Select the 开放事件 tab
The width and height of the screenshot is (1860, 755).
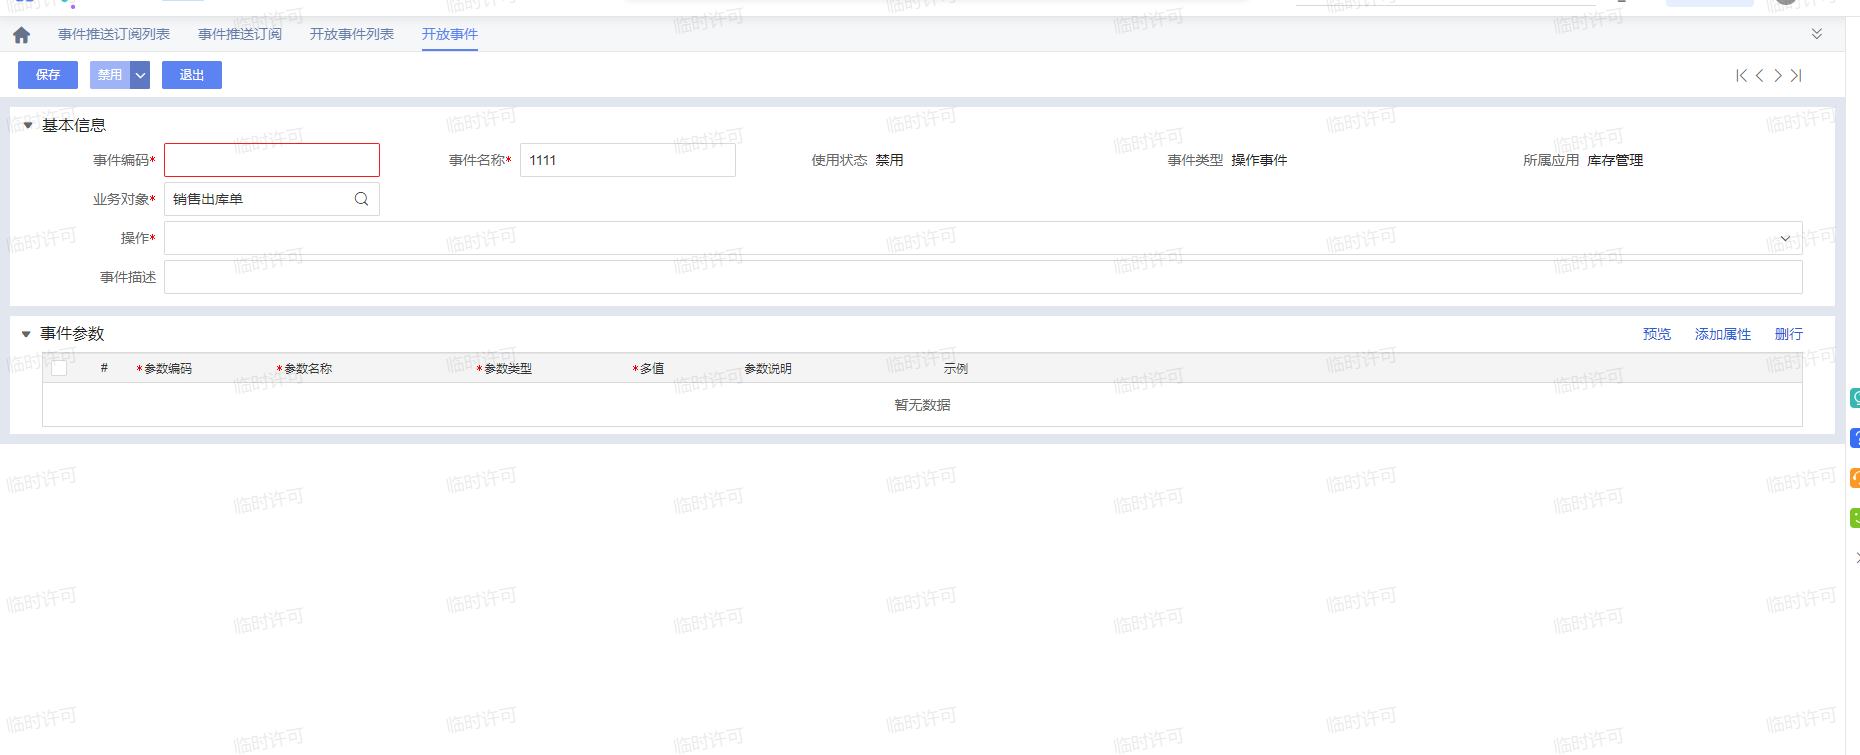pyautogui.click(x=450, y=34)
